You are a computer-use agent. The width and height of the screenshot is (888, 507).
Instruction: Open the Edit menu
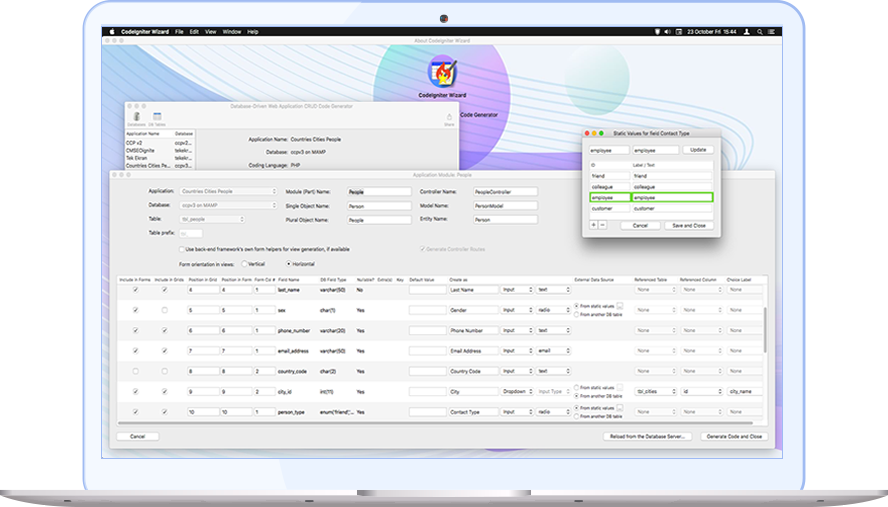[194, 32]
